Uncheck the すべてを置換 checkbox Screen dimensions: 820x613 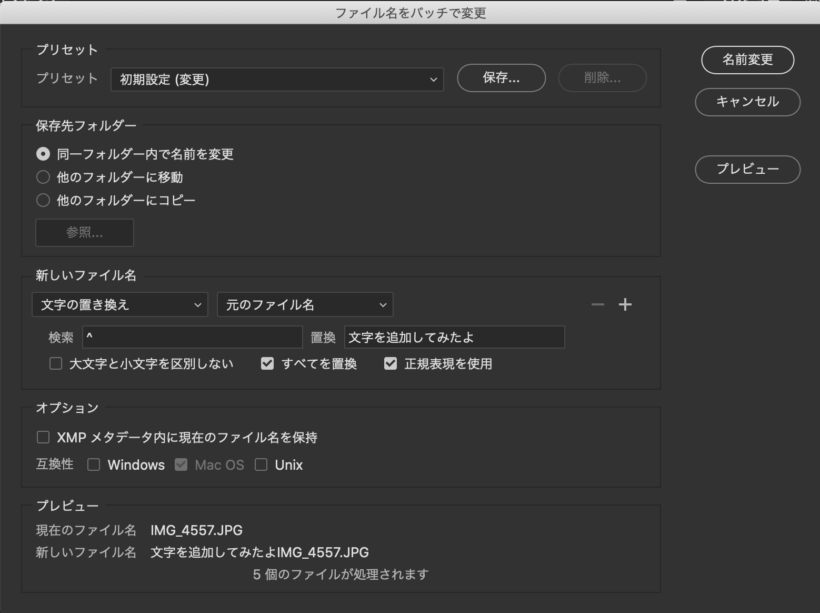[x=267, y=364]
